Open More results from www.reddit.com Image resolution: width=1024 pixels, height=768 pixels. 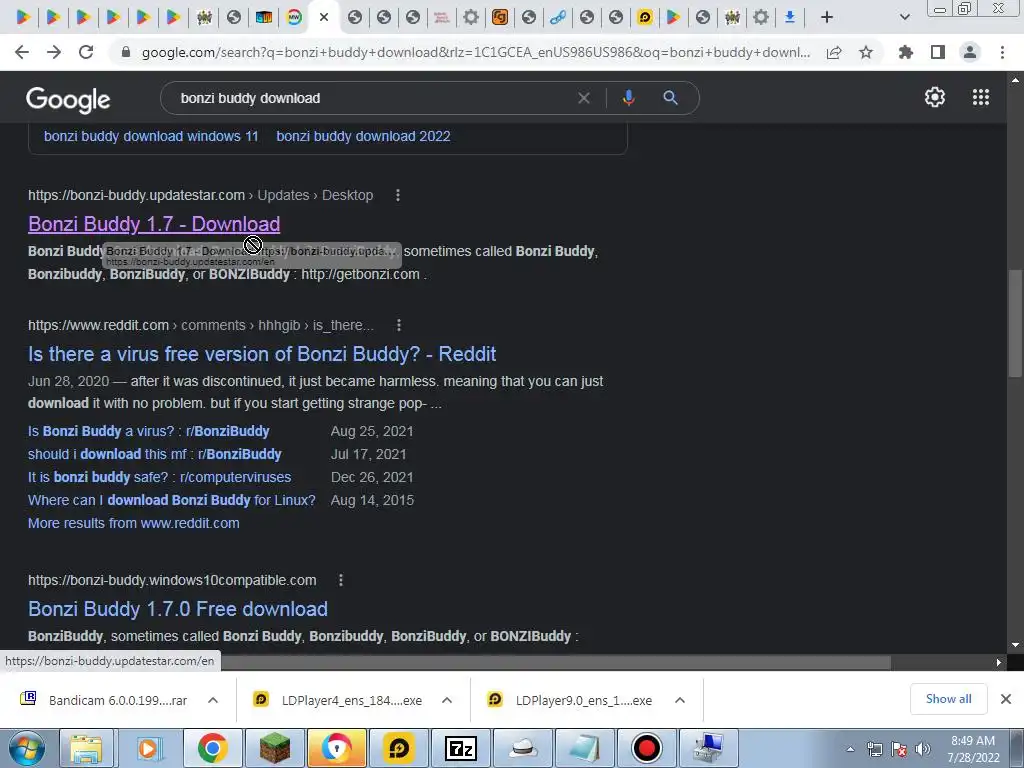pyautogui.click(x=133, y=523)
